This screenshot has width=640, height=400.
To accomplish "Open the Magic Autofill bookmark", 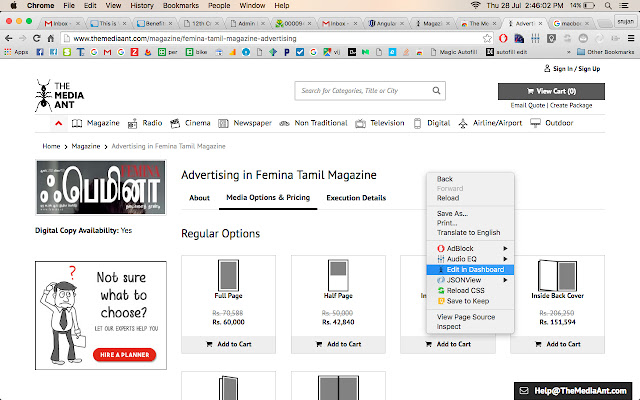I will (x=453, y=52).
